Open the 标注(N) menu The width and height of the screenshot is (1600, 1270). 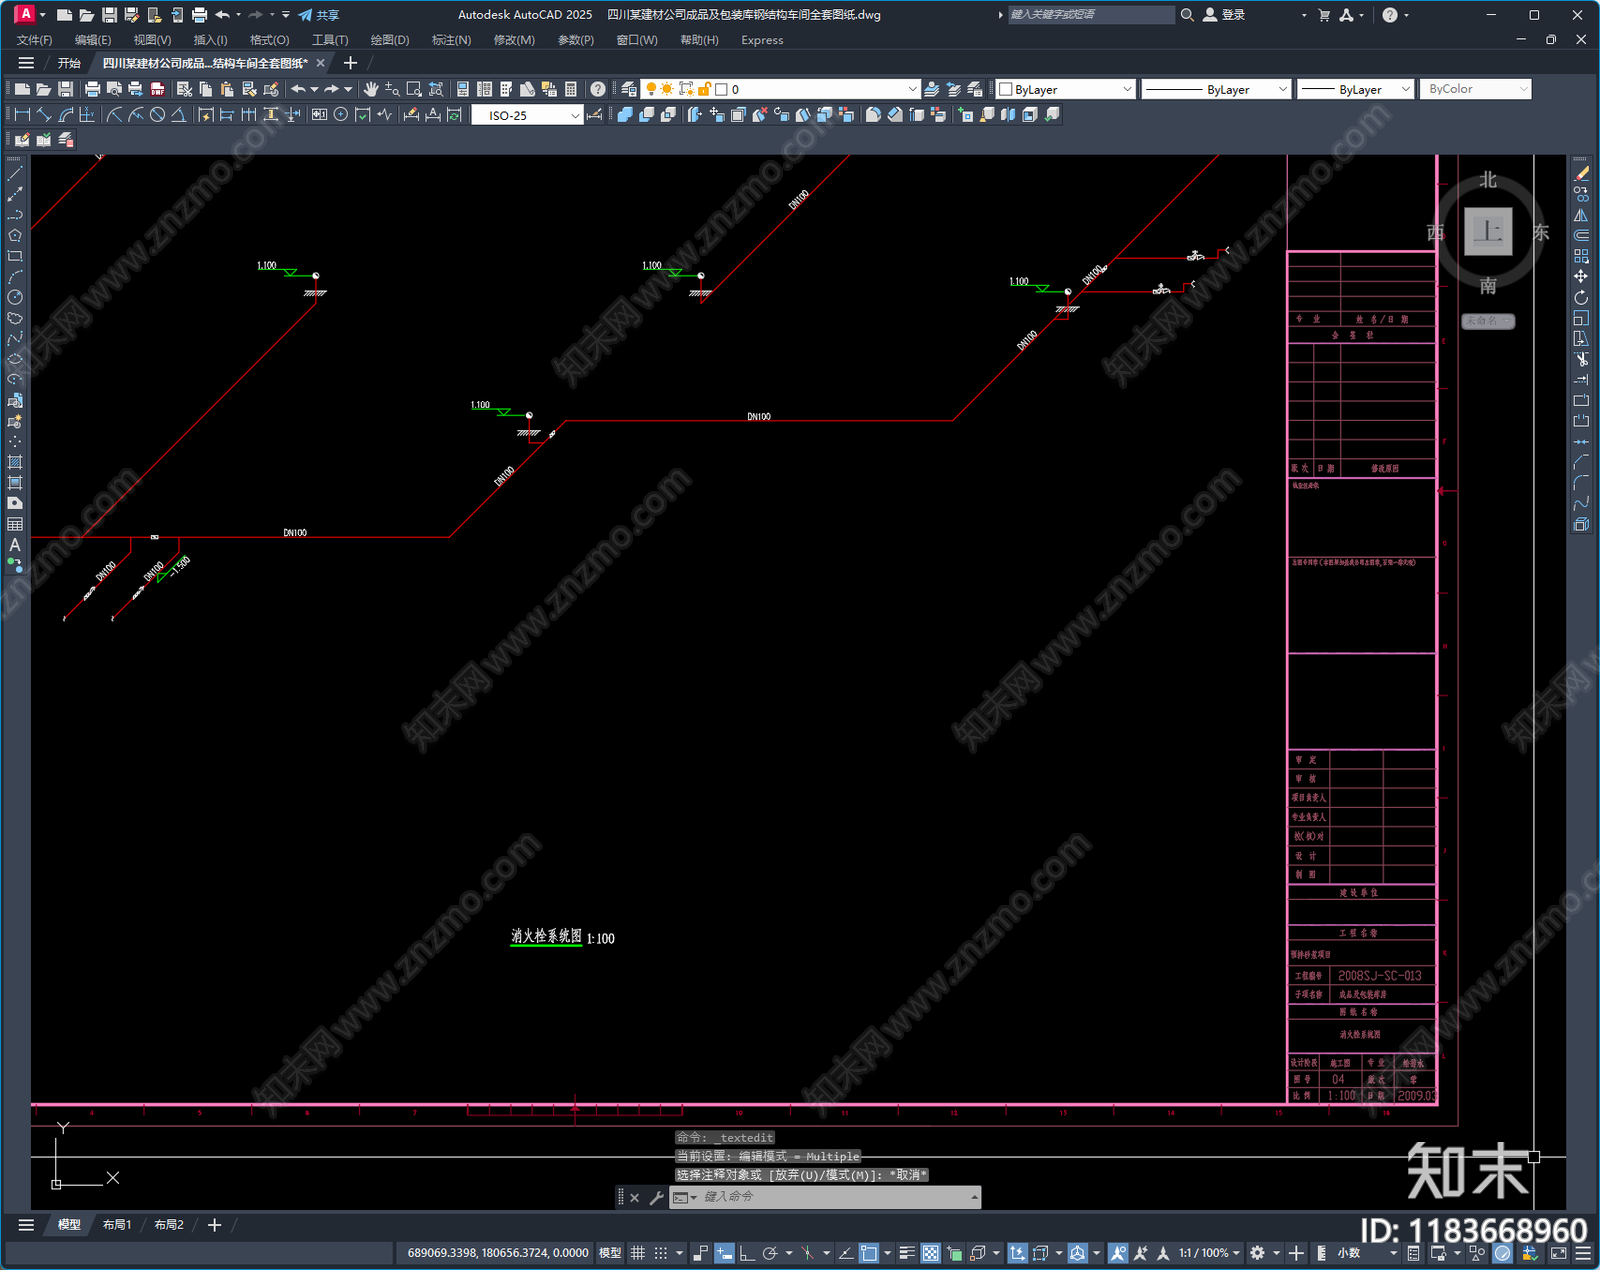[451, 40]
